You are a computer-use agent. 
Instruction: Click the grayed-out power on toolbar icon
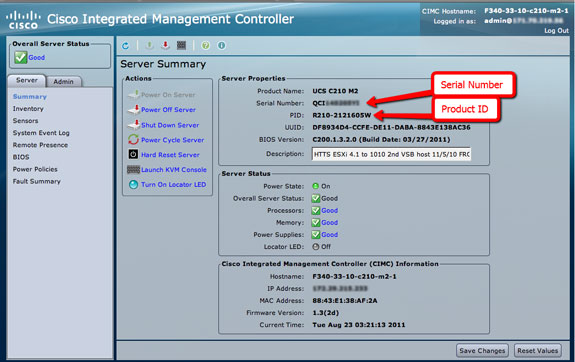pos(149,45)
